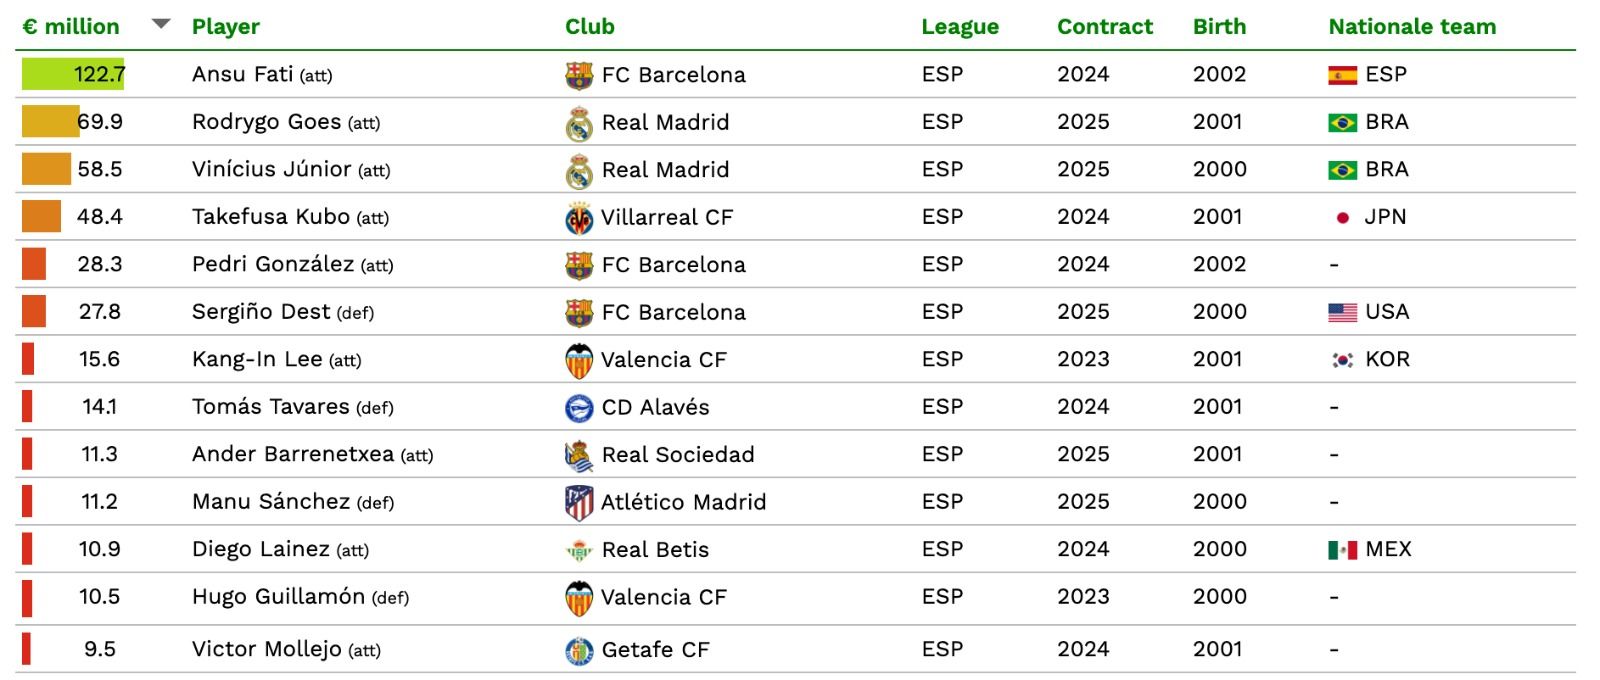Screen dimensions: 1600x680
Task: Select the USA flag beside Sergiño Dest
Action: coord(1340,311)
